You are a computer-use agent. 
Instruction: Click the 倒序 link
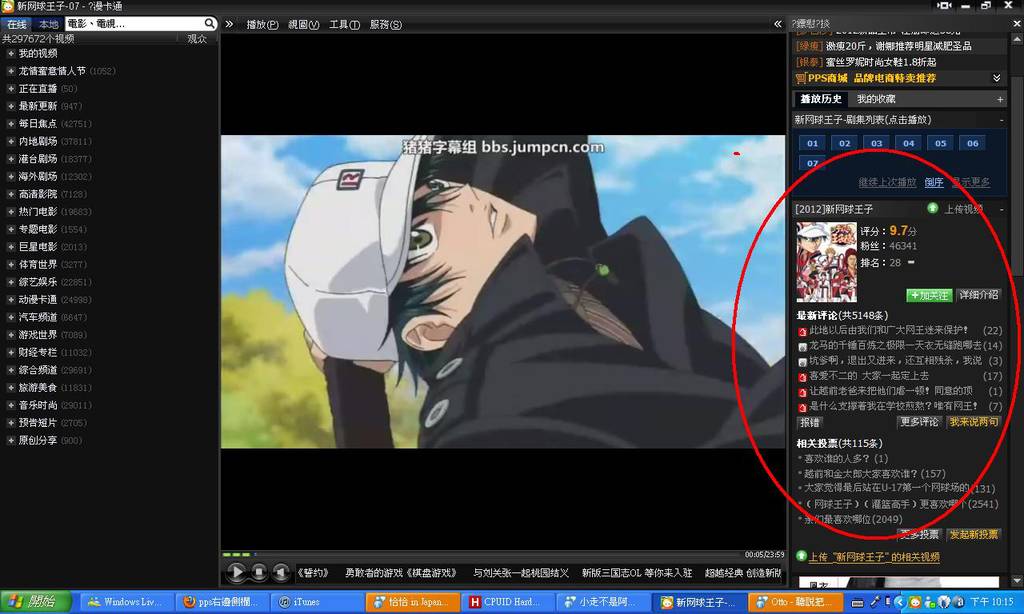[x=934, y=182]
